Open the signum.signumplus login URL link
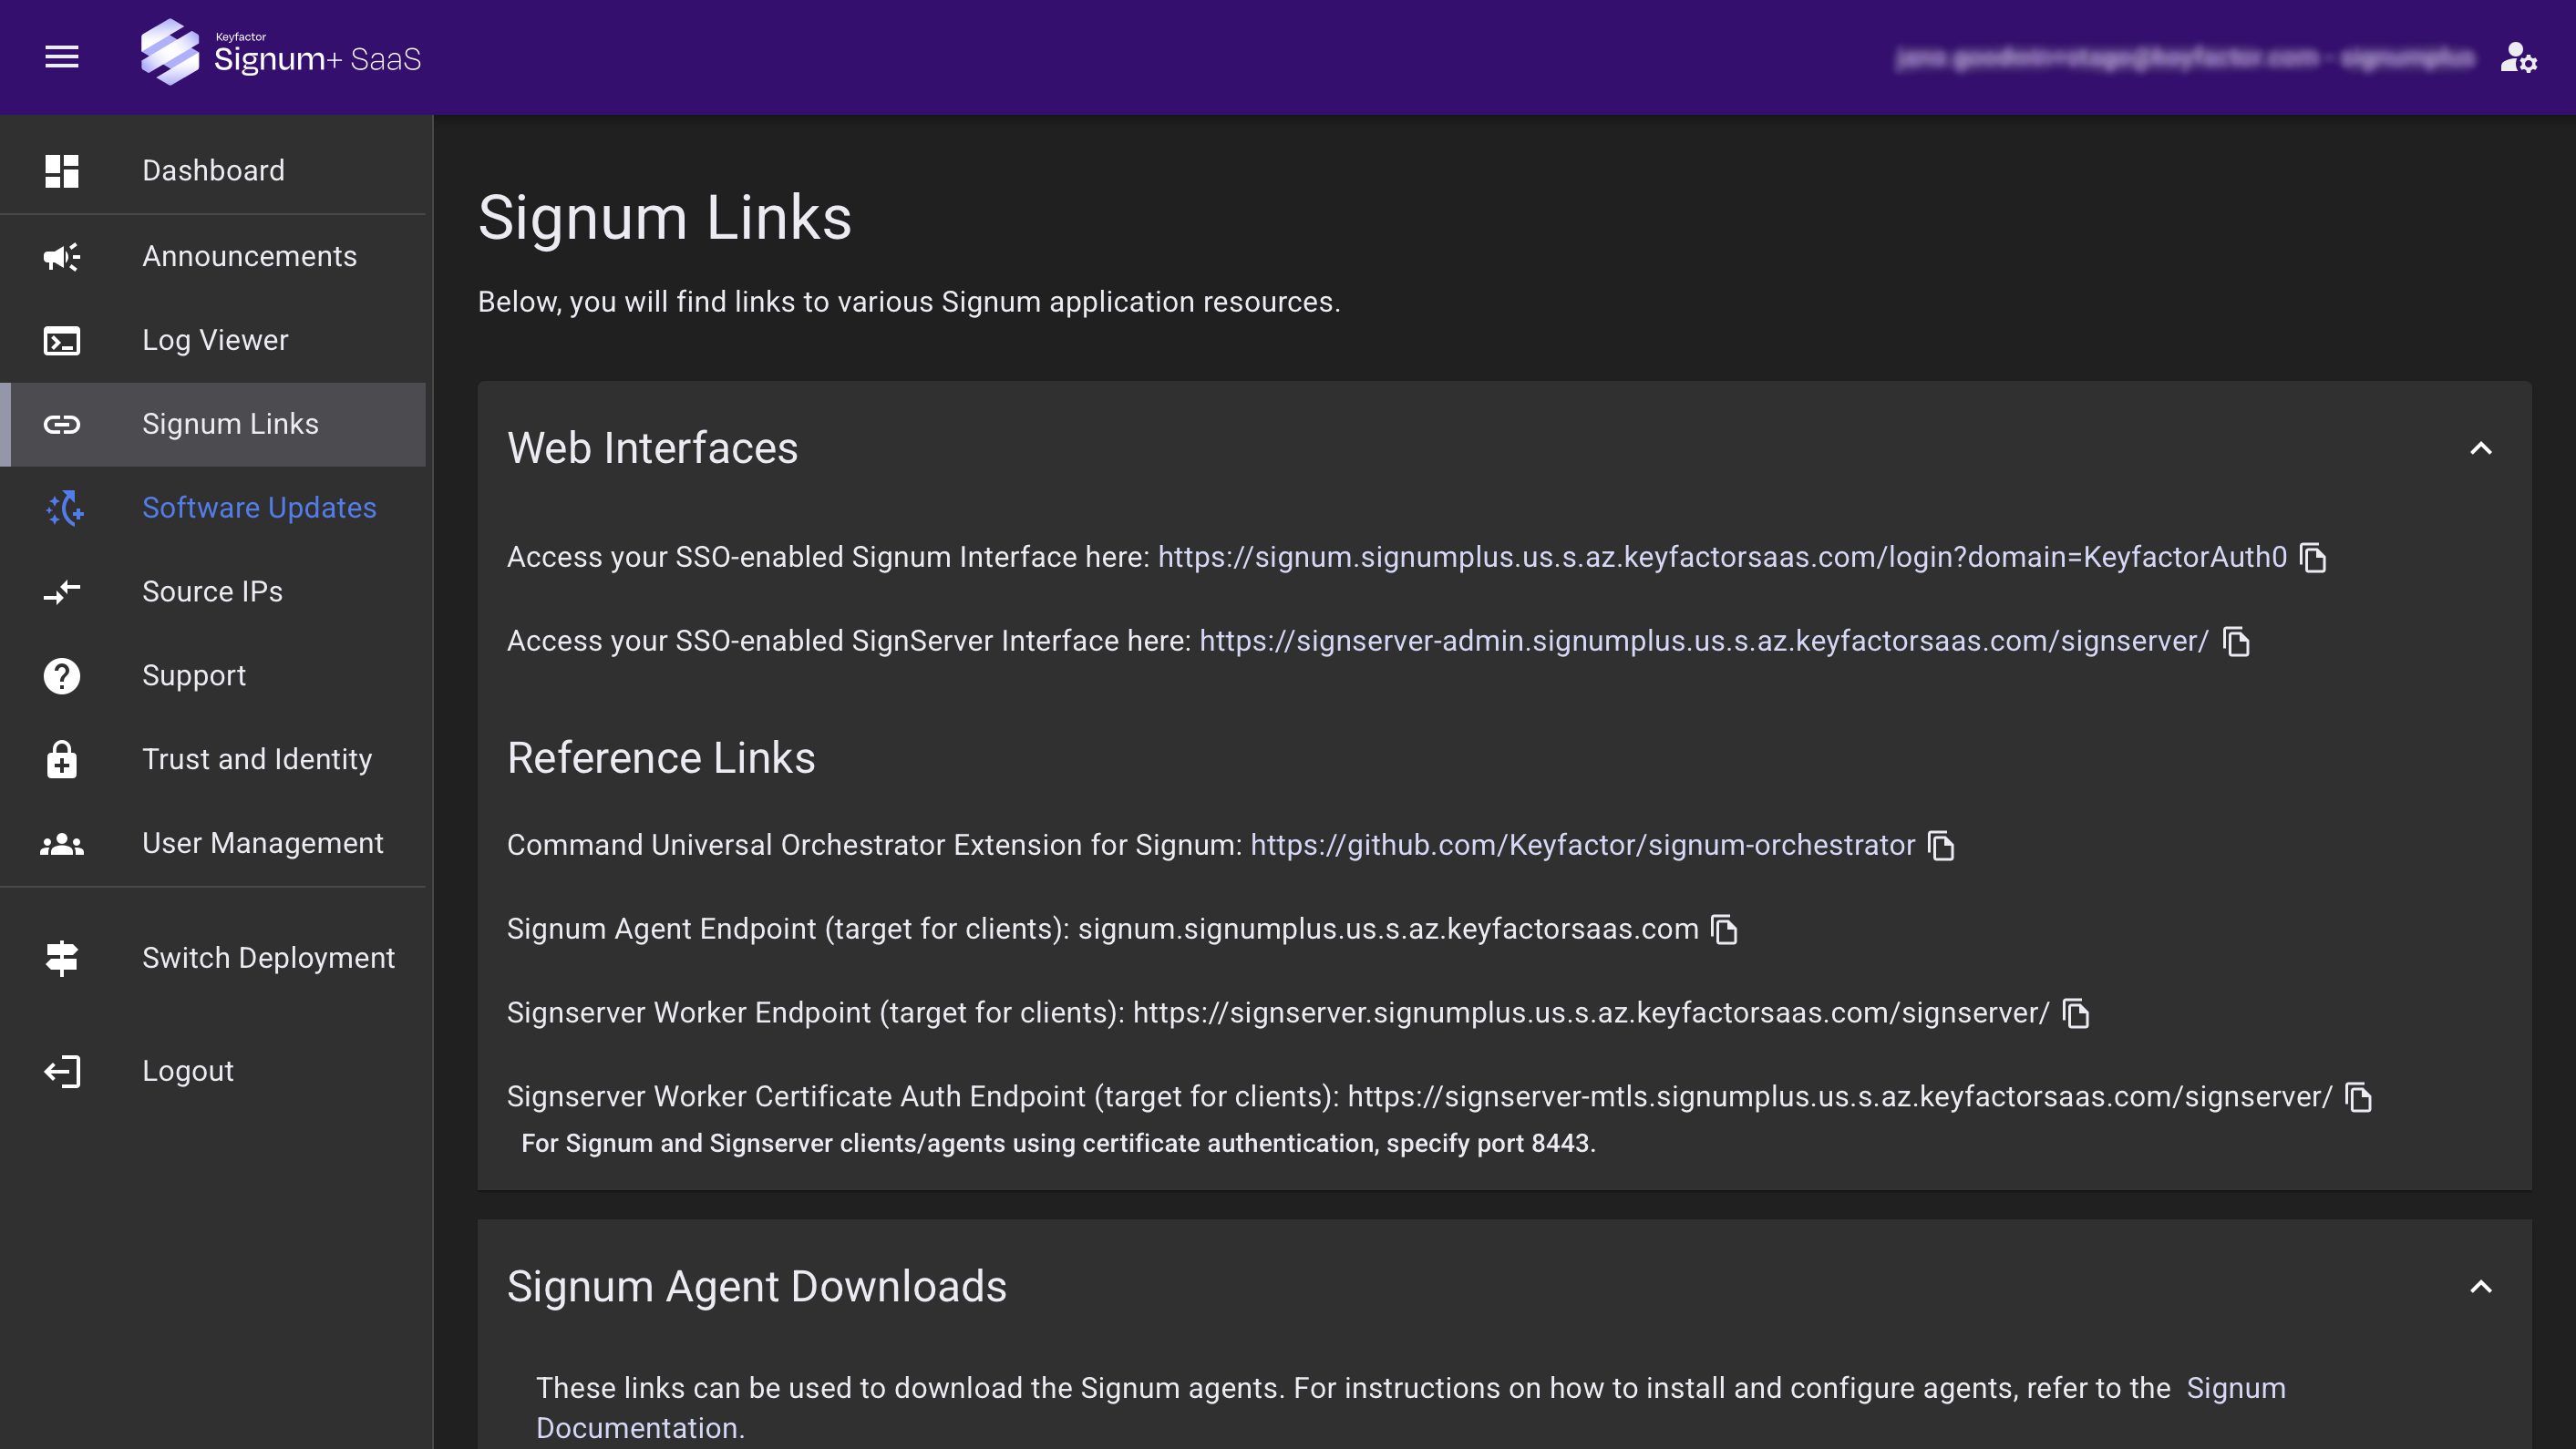Screen dimensions: 2576x1449 (1722, 557)
